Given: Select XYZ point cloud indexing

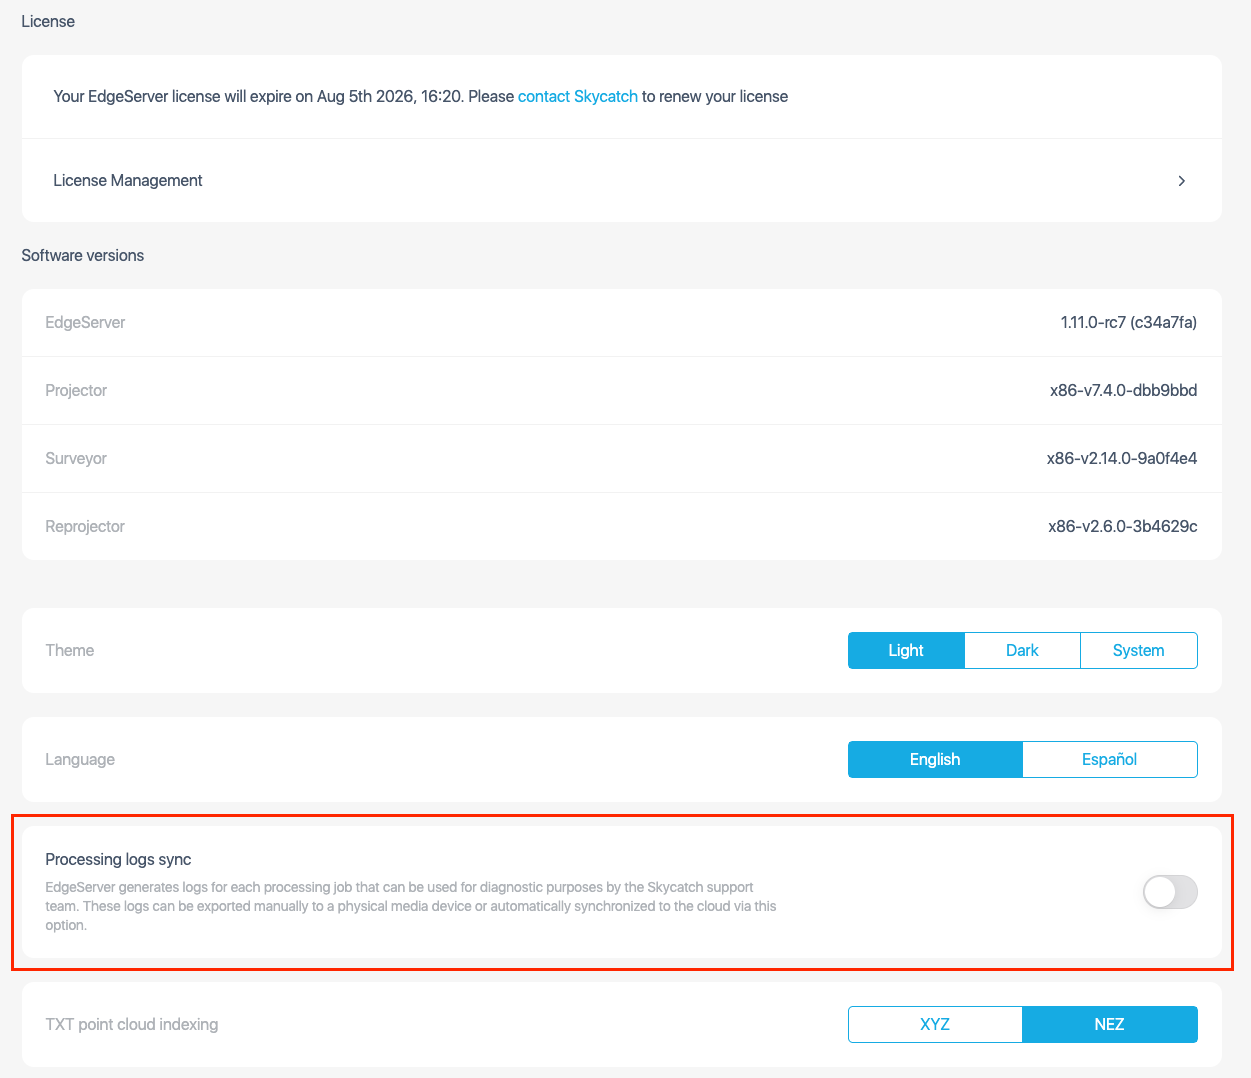Looking at the screenshot, I should pos(935,1024).
